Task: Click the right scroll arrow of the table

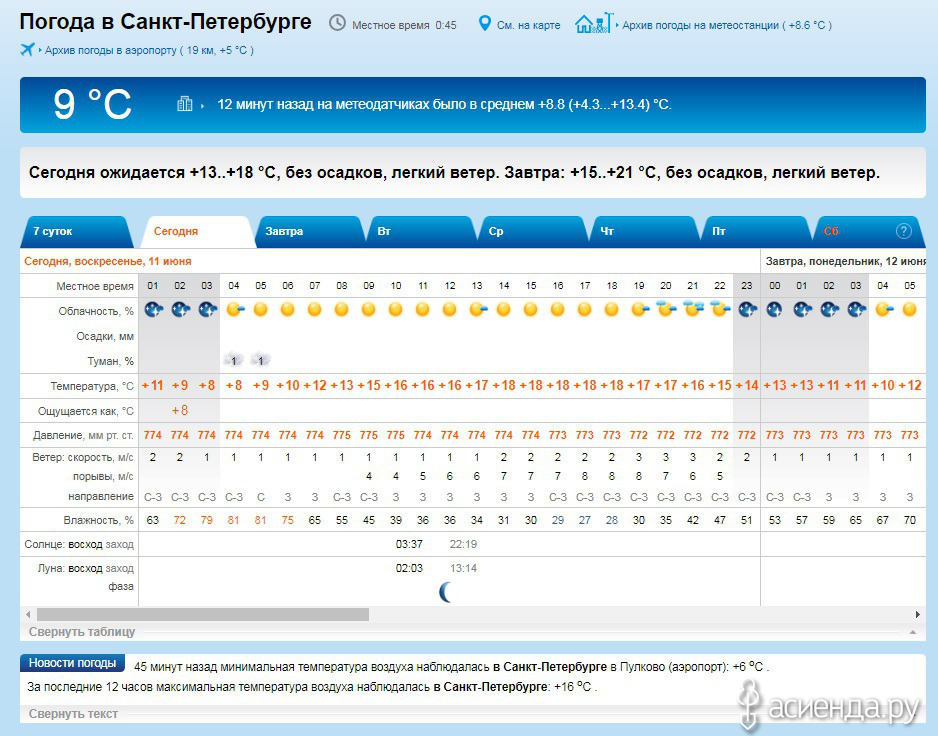Action: 918,614
